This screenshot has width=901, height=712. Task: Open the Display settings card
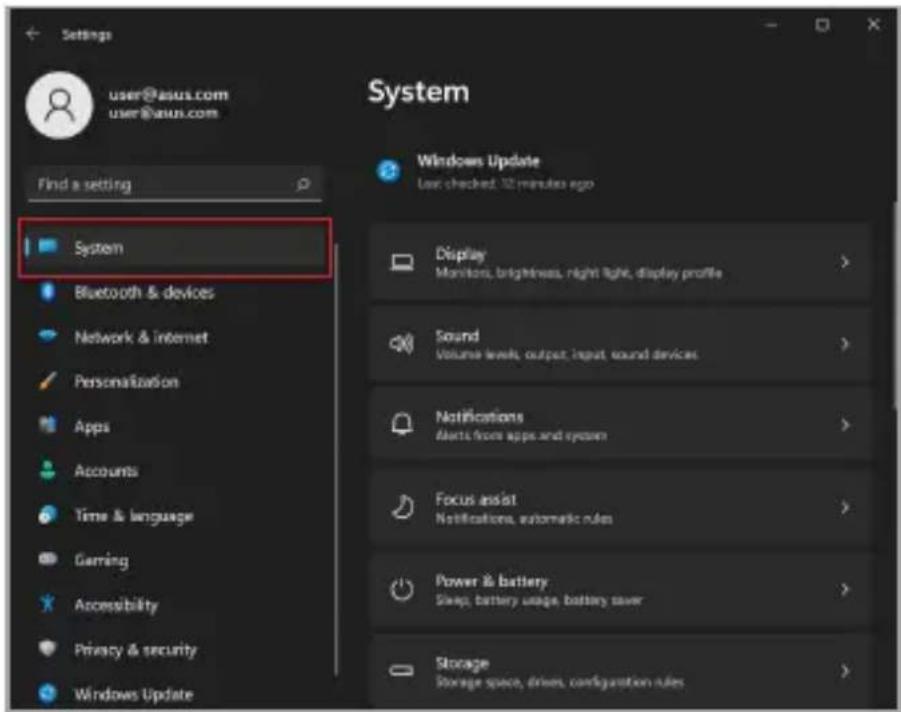tap(620, 263)
